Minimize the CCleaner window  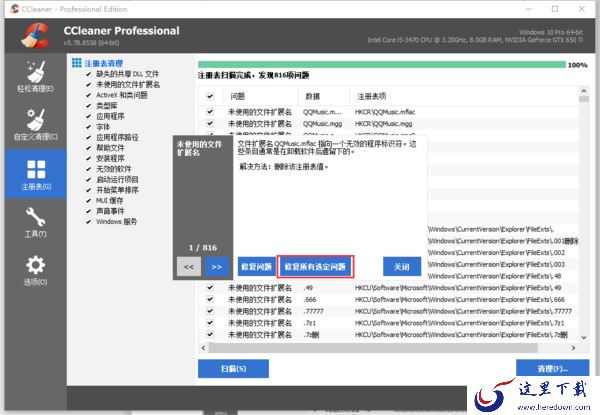(x=528, y=9)
